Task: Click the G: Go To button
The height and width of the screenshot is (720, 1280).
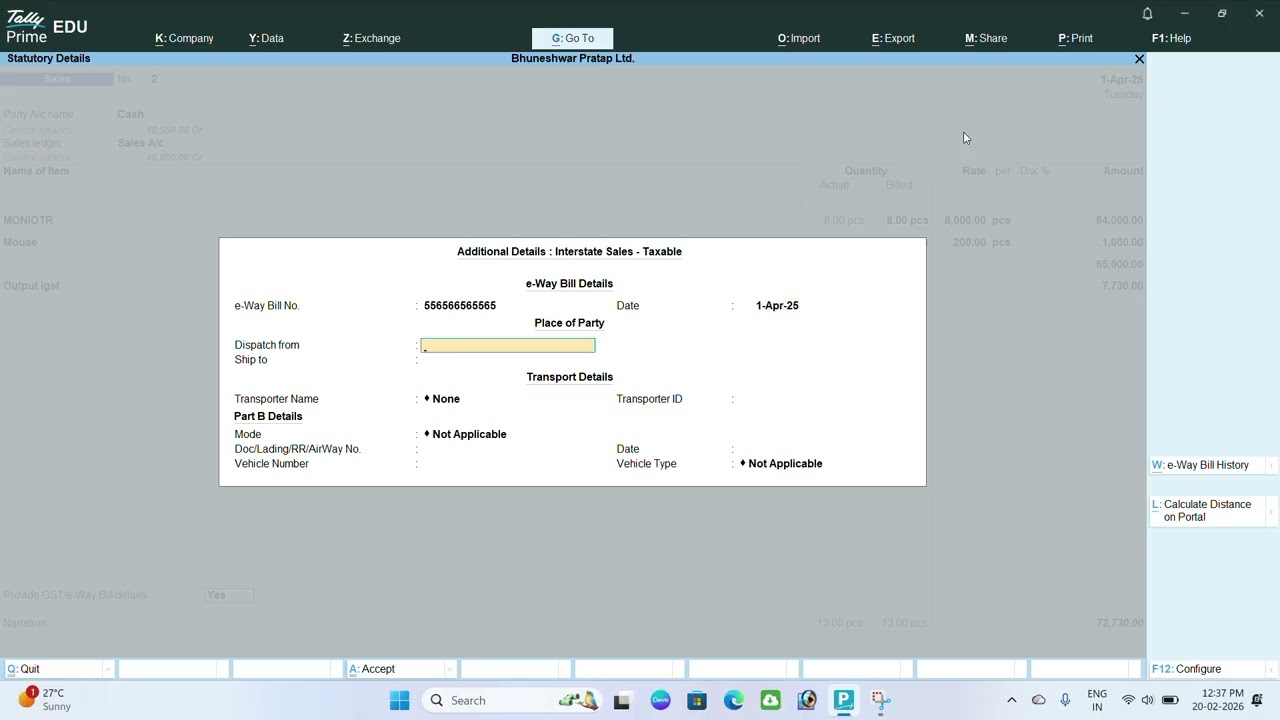Action: (x=573, y=38)
